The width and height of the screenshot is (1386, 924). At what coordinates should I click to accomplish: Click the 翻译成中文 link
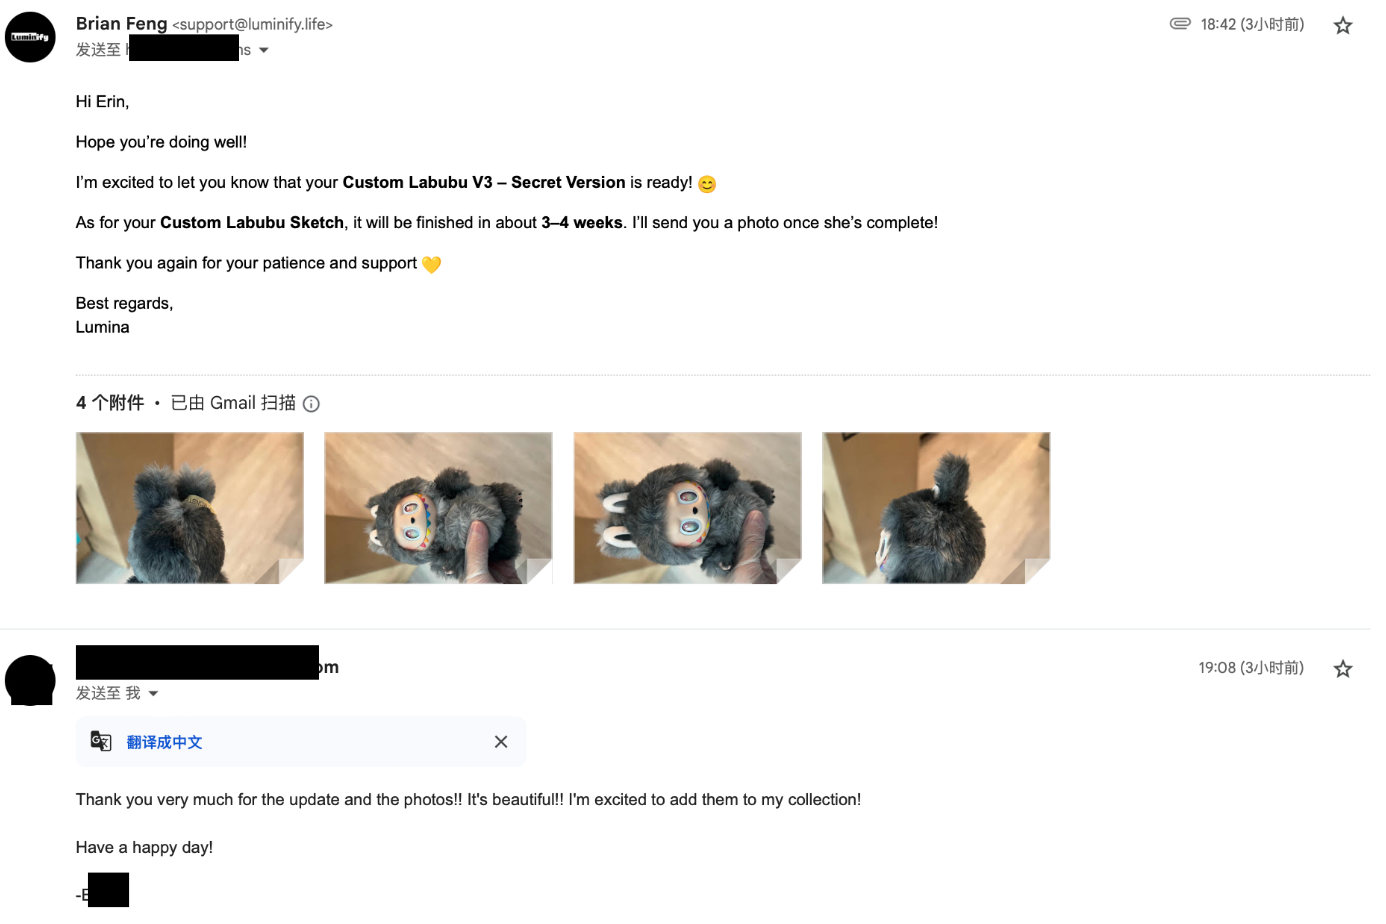coord(164,742)
